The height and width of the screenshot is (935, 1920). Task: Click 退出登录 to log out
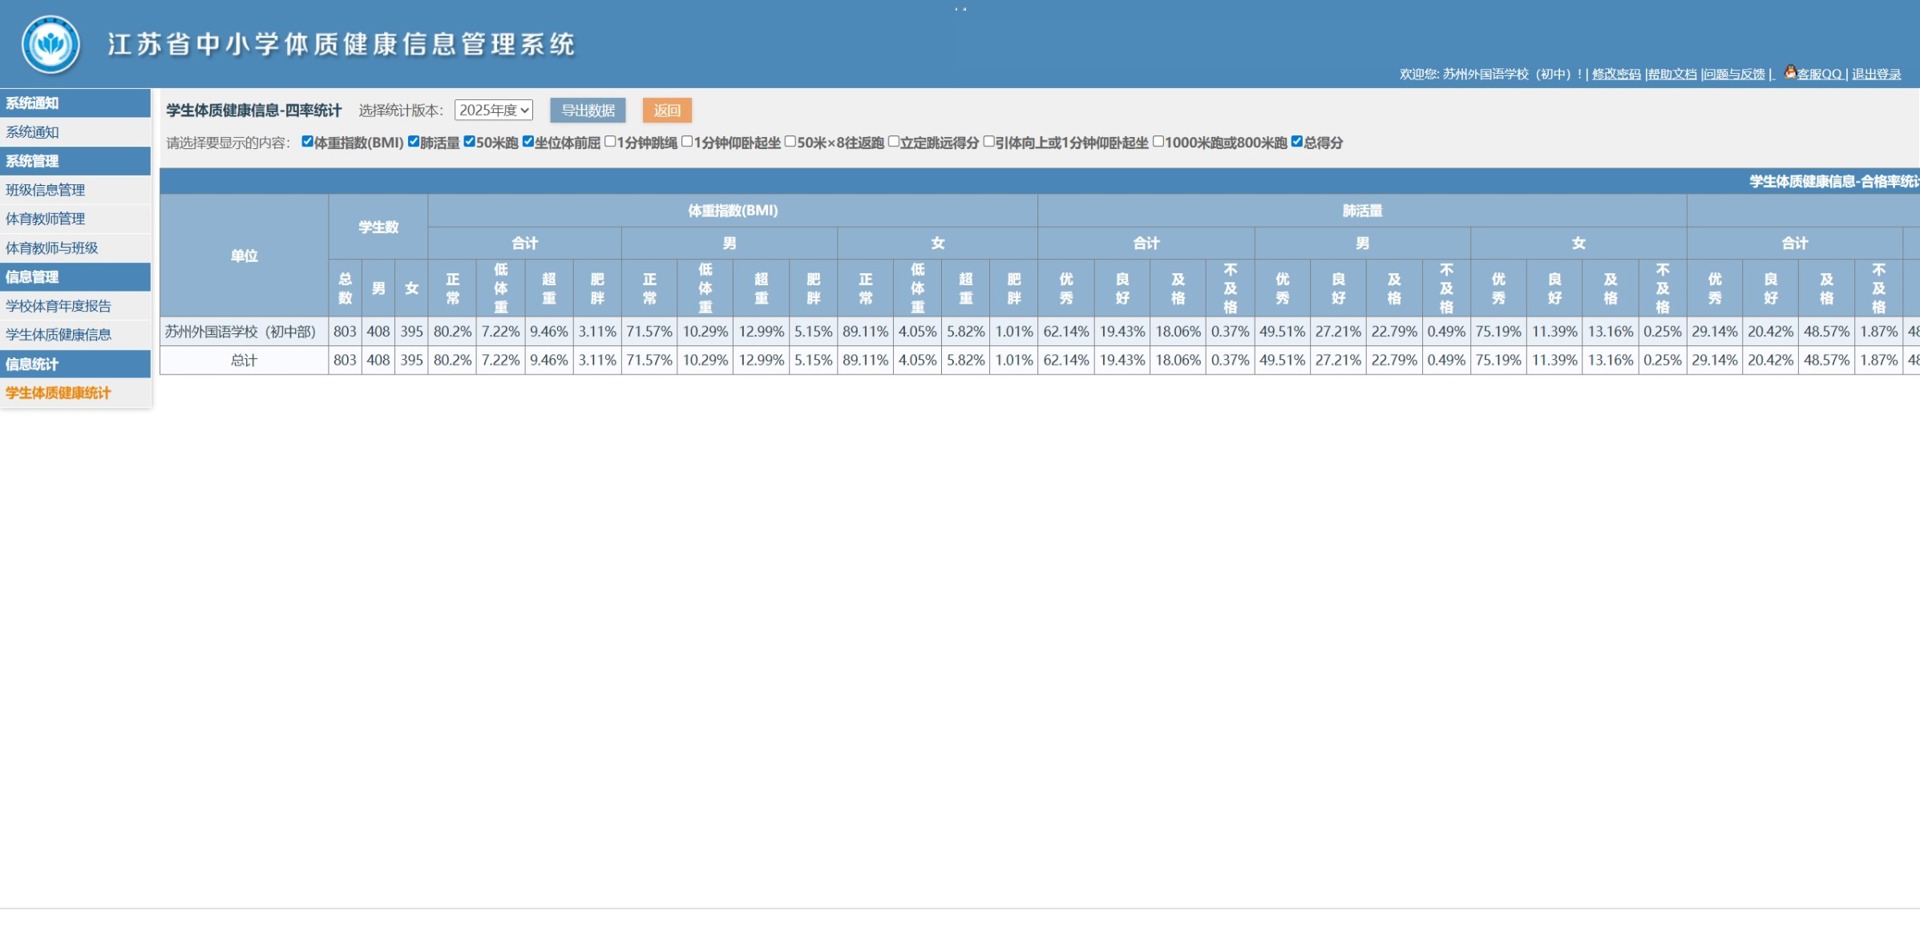point(1876,74)
